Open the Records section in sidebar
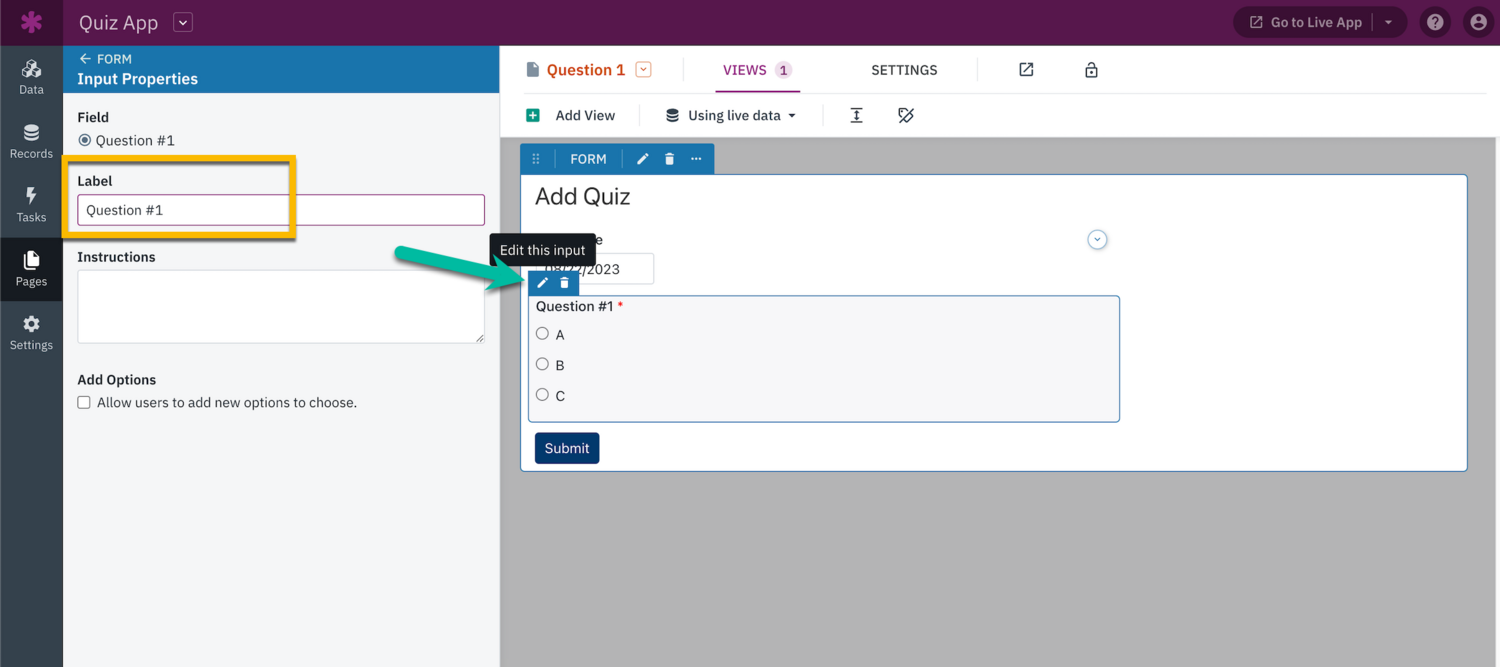This screenshot has width=1500, height=667. tap(31, 141)
